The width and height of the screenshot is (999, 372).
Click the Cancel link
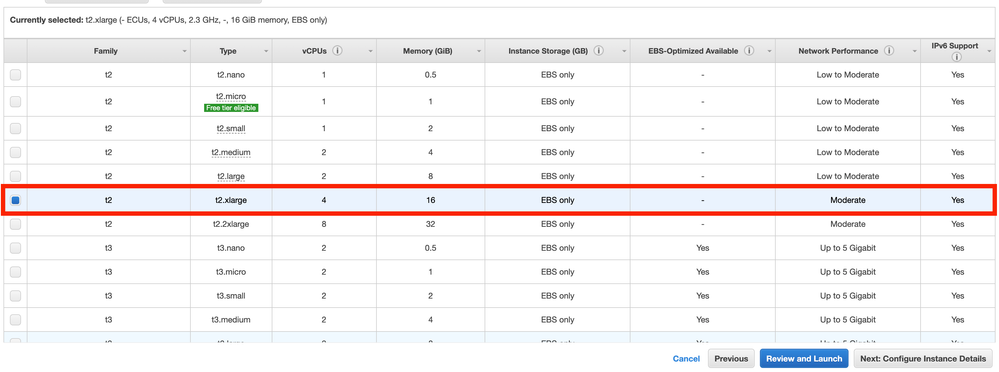pos(686,359)
